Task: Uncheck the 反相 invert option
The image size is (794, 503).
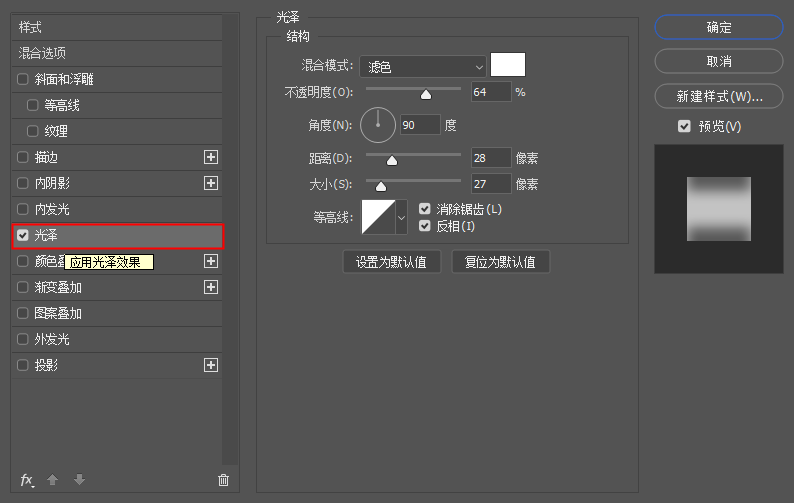Action: [425, 226]
